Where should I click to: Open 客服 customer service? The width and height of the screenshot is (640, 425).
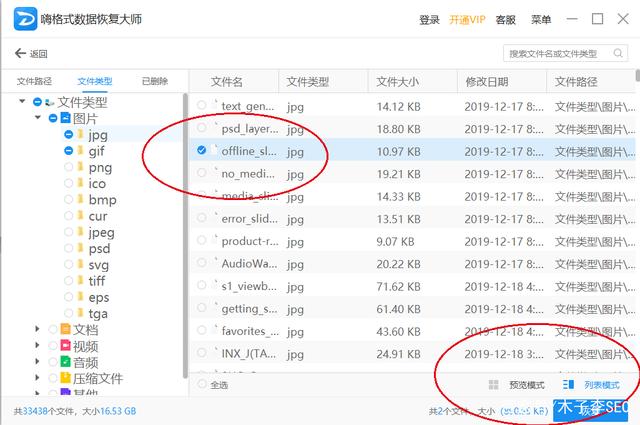(505, 19)
